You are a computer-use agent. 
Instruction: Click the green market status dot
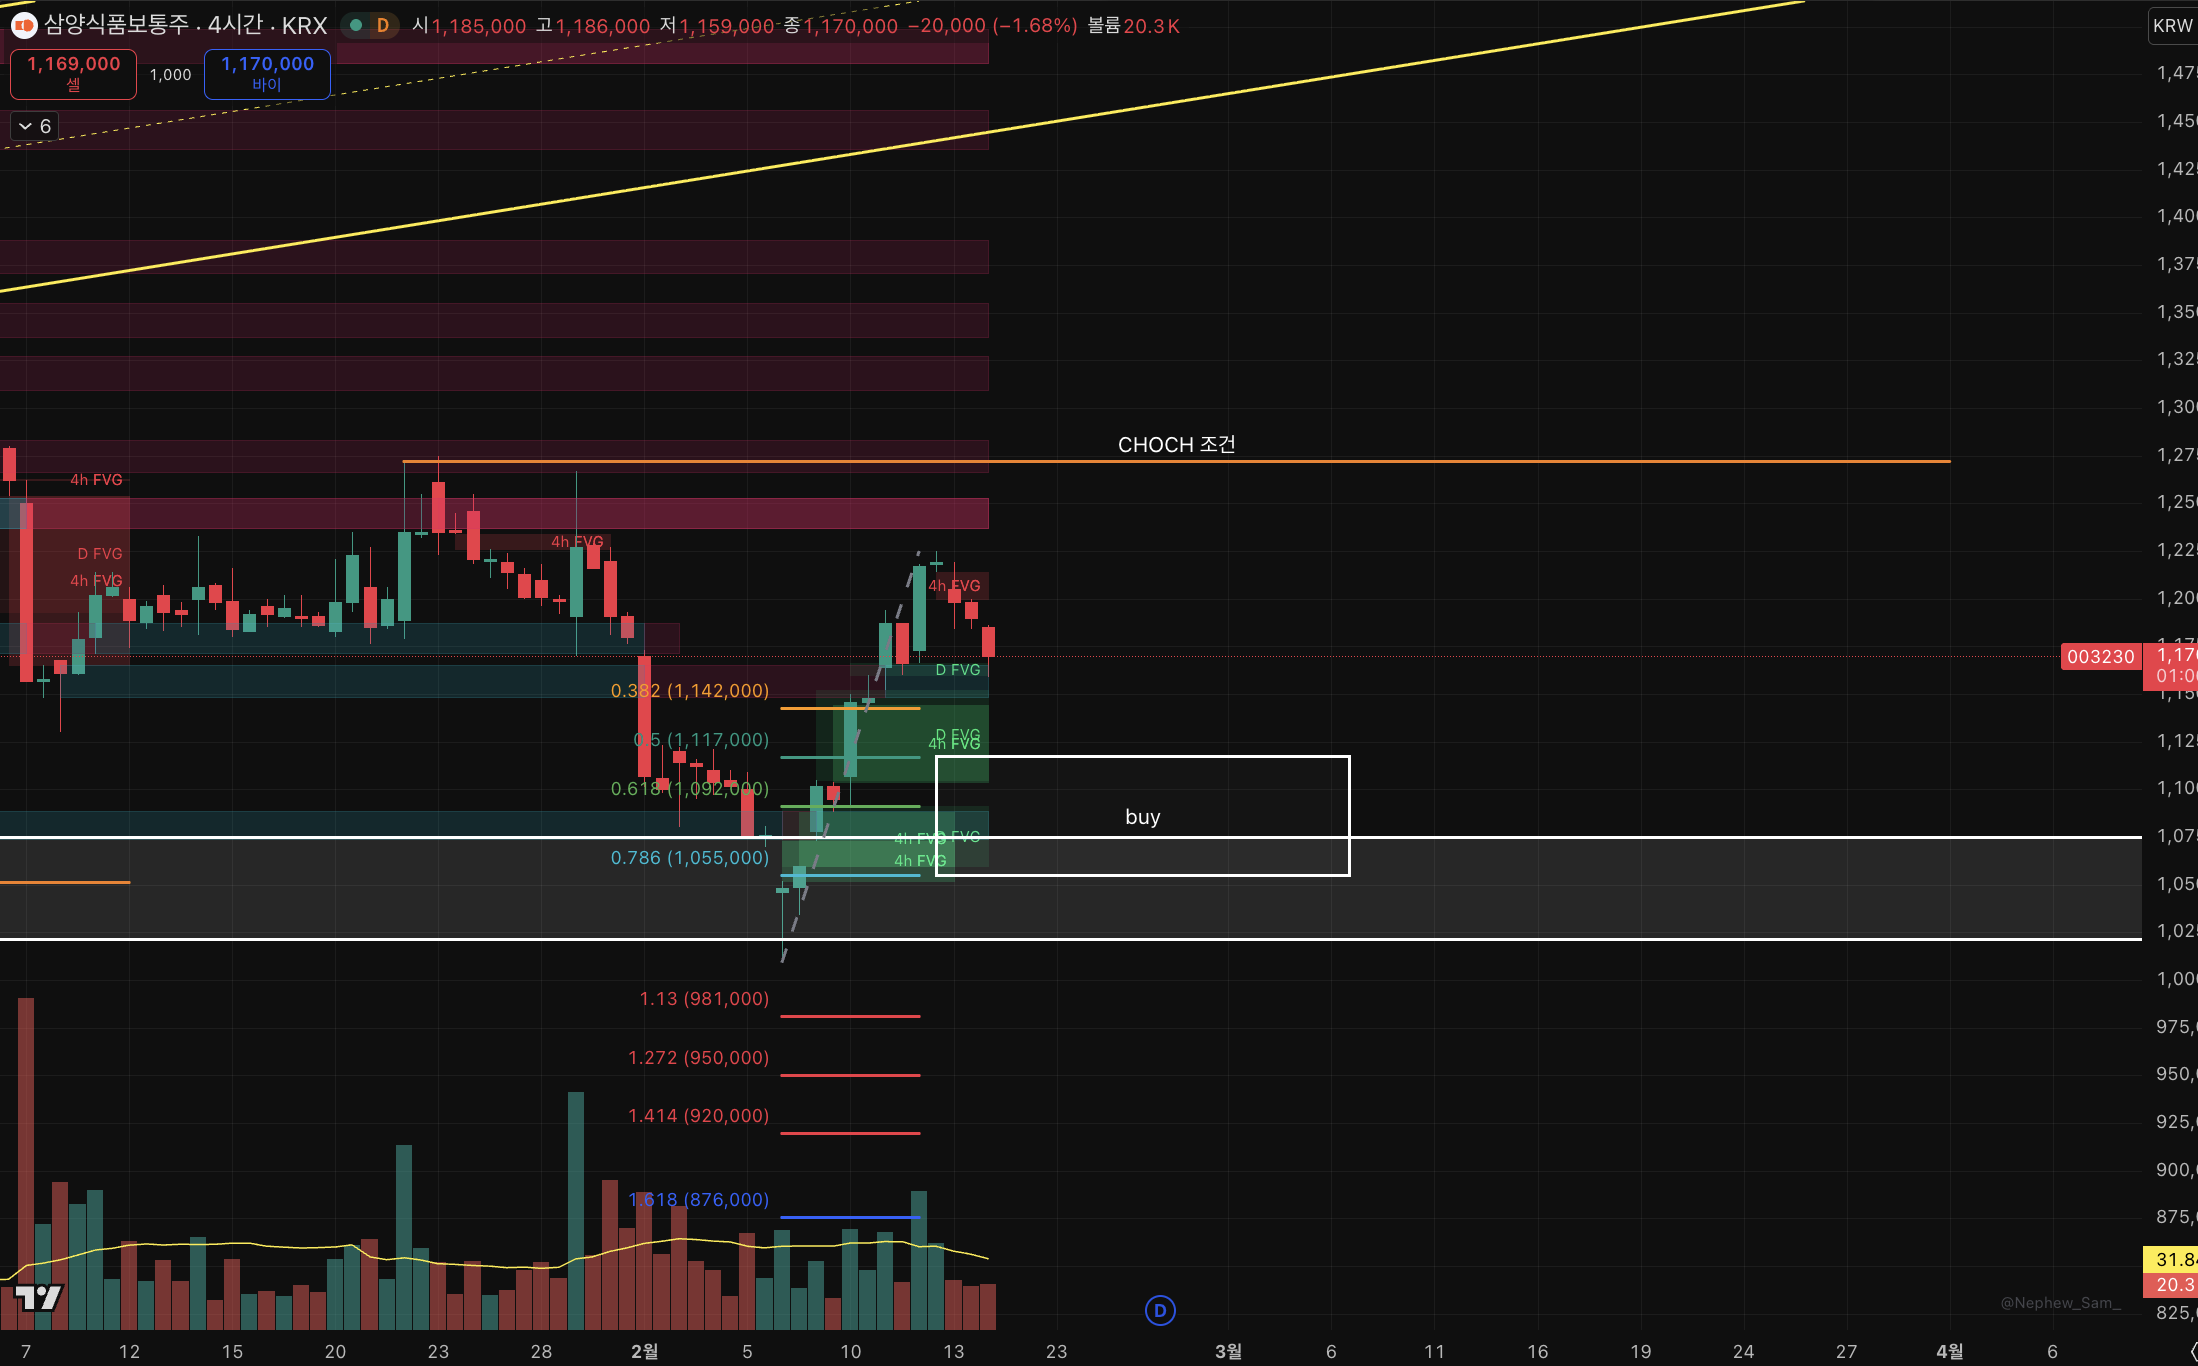(x=356, y=26)
